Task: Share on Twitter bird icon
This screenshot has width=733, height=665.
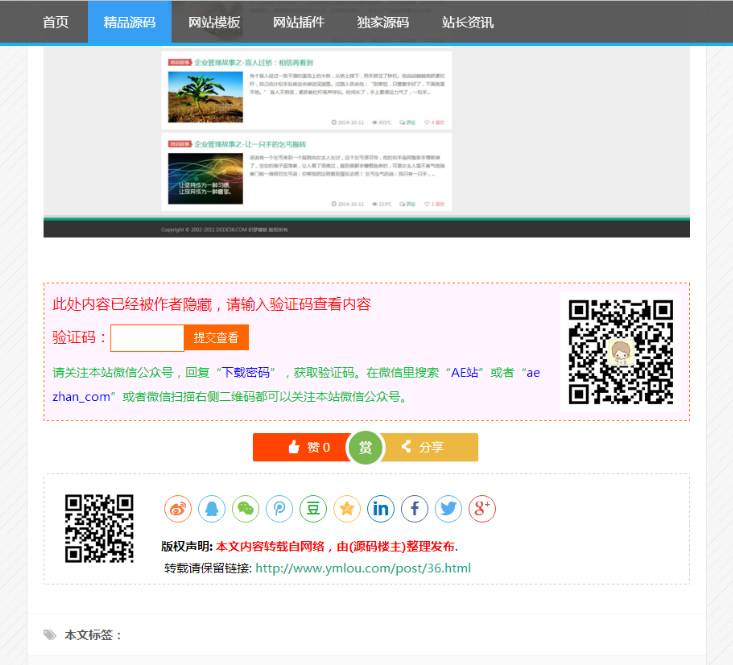Action: (449, 509)
